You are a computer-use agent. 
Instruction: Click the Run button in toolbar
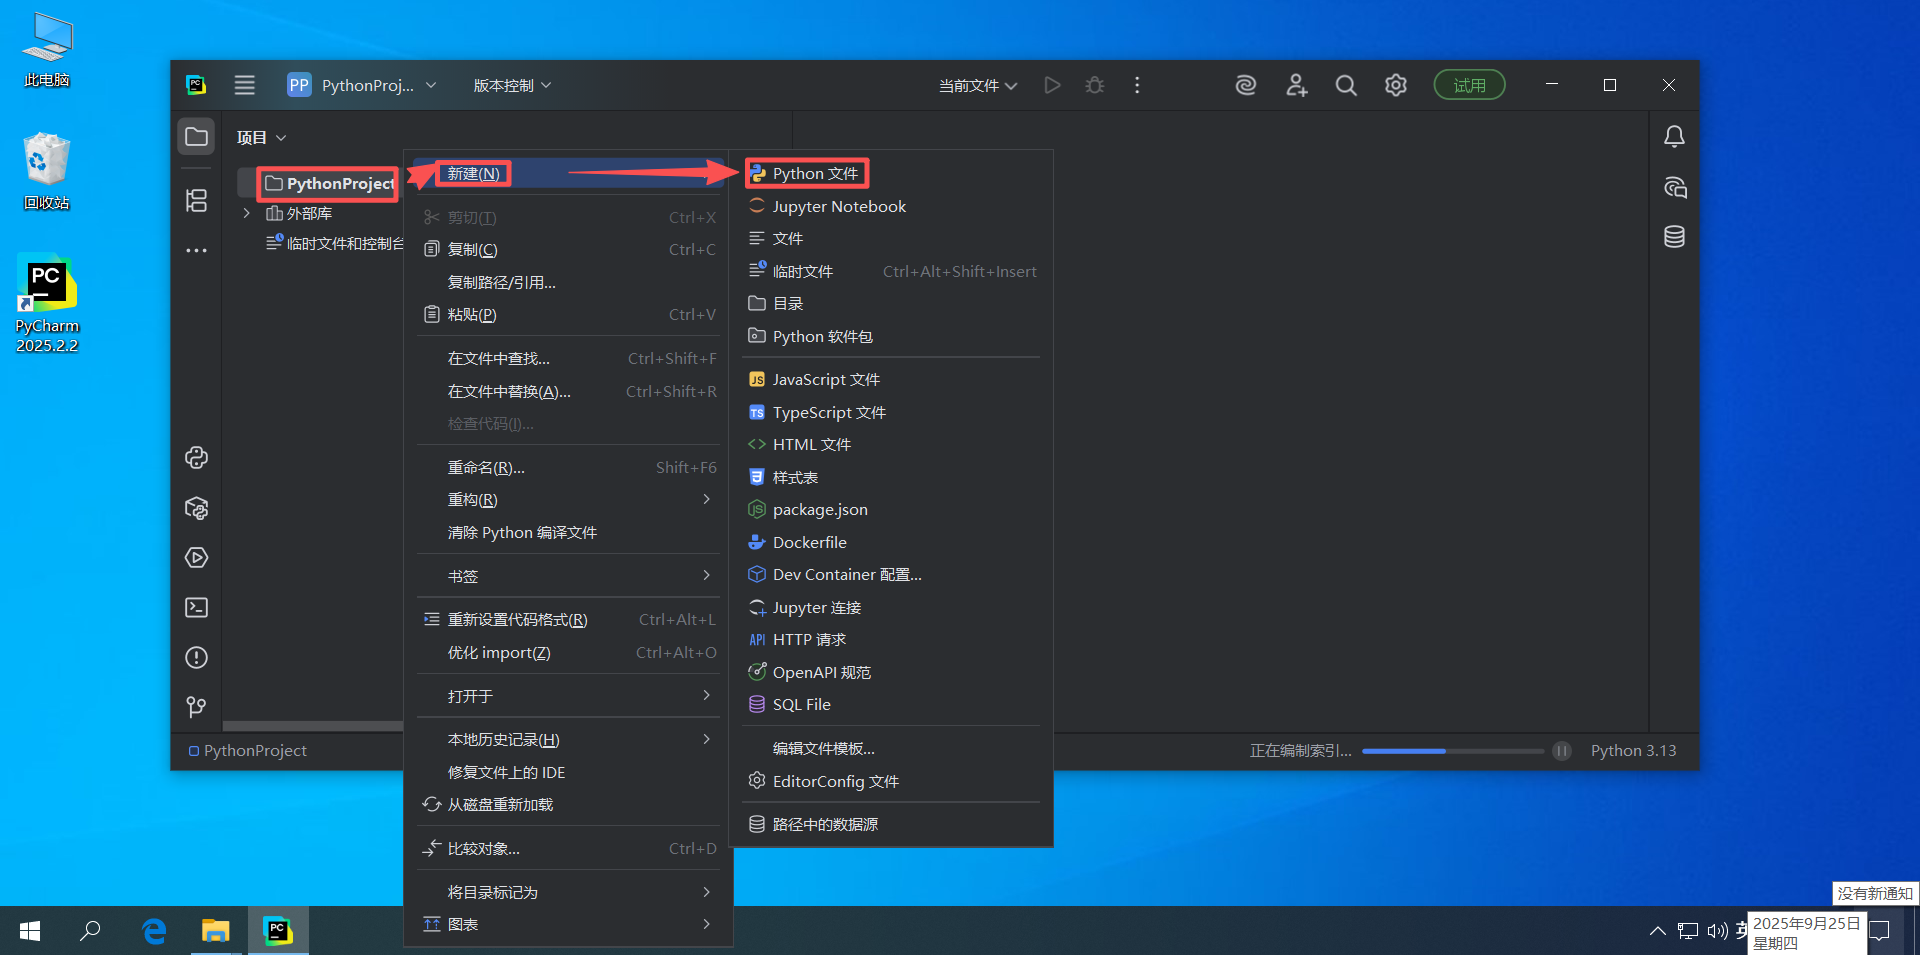[1052, 85]
